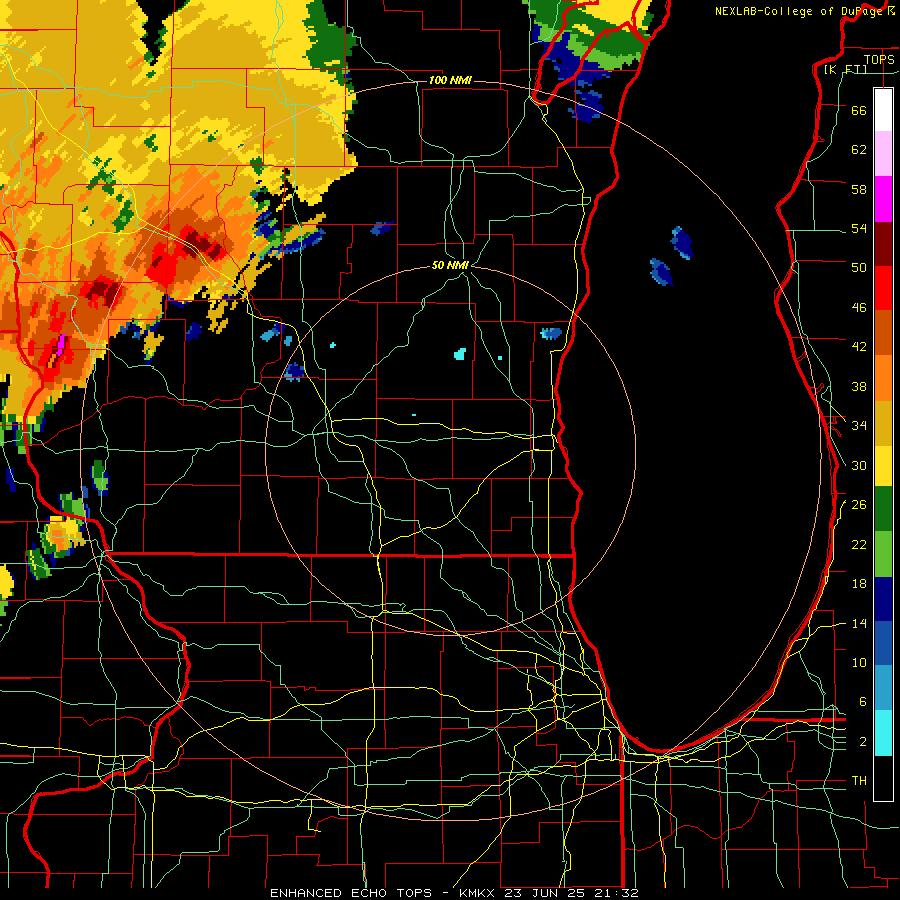Click the TH legend label
900x900 pixels.
pyautogui.click(x=859, y=781)
